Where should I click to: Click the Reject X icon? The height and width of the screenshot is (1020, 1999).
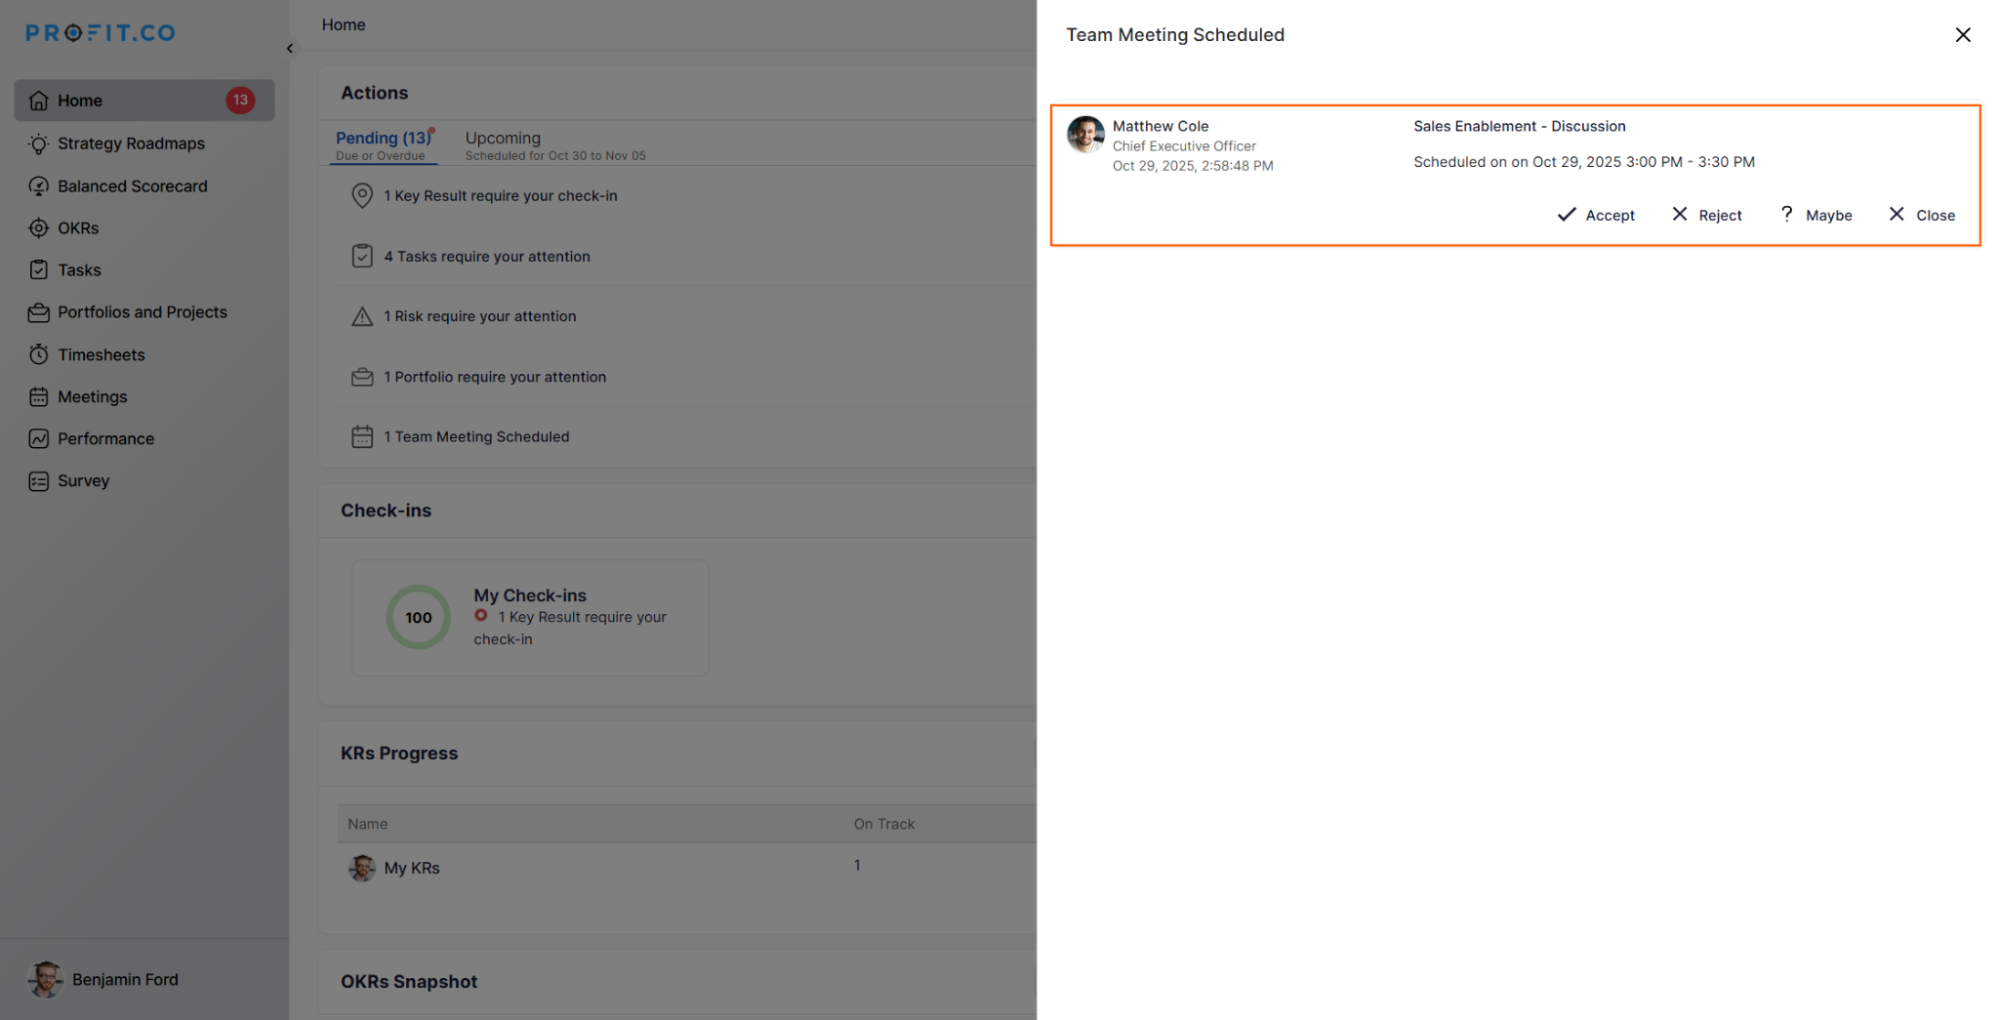1680,214
